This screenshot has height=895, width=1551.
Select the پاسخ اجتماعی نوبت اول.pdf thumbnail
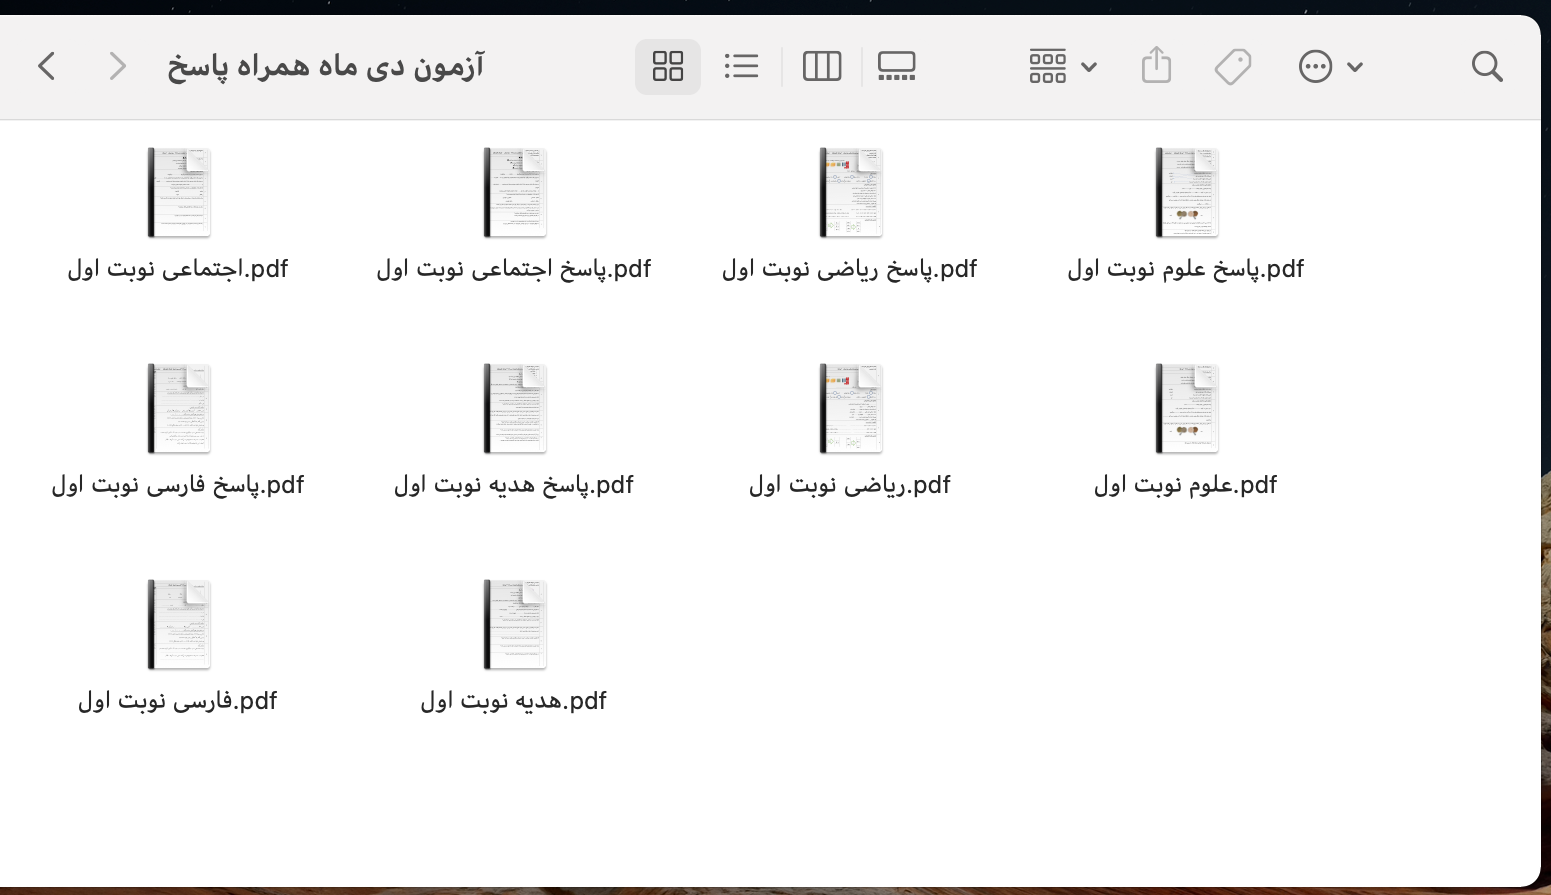515,193
